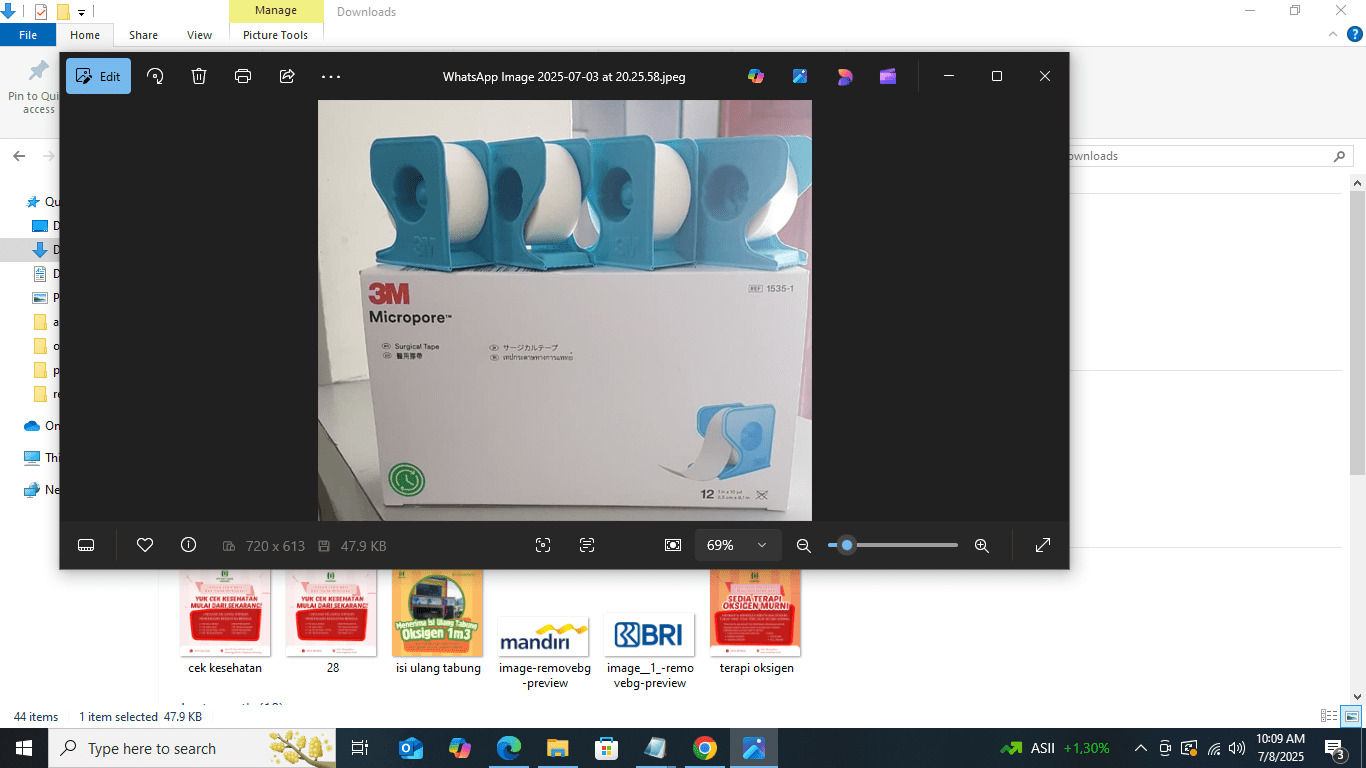Toggle the file info panel icon
The image size is (1366, 768).
tap(188, 545)
